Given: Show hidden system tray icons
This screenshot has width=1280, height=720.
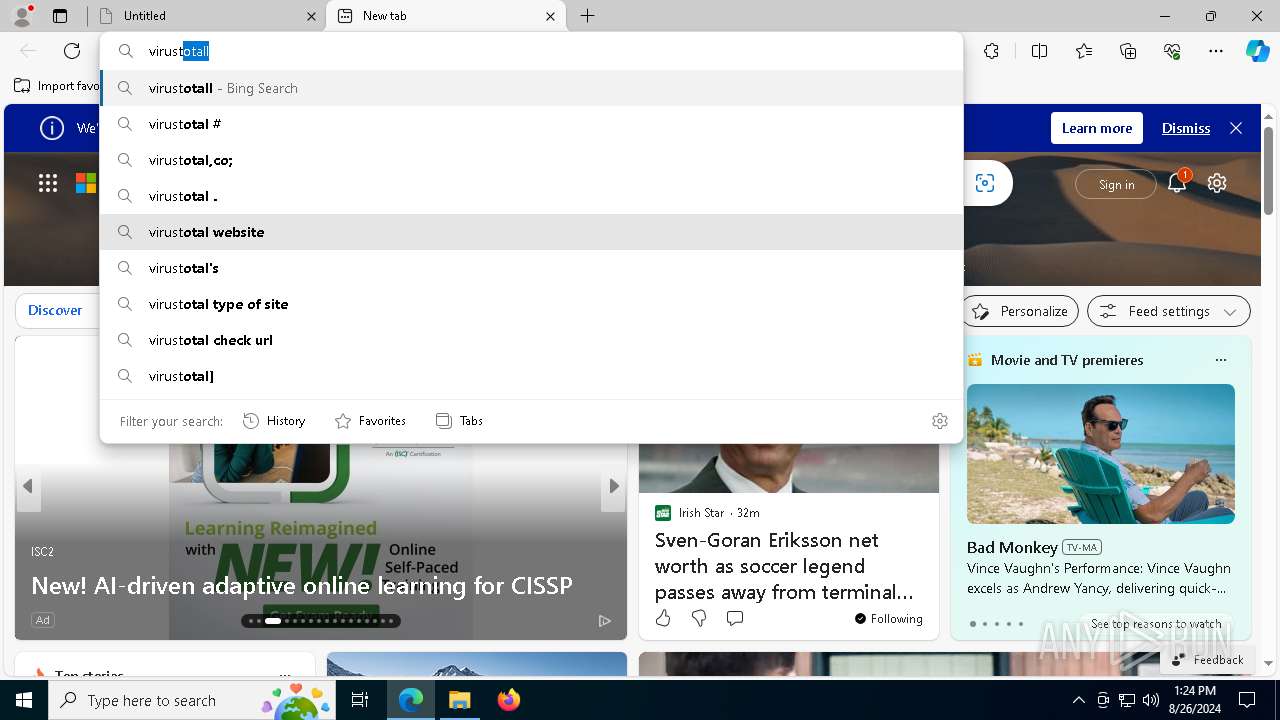Looking at the screenshot, I should [1078, 700].
